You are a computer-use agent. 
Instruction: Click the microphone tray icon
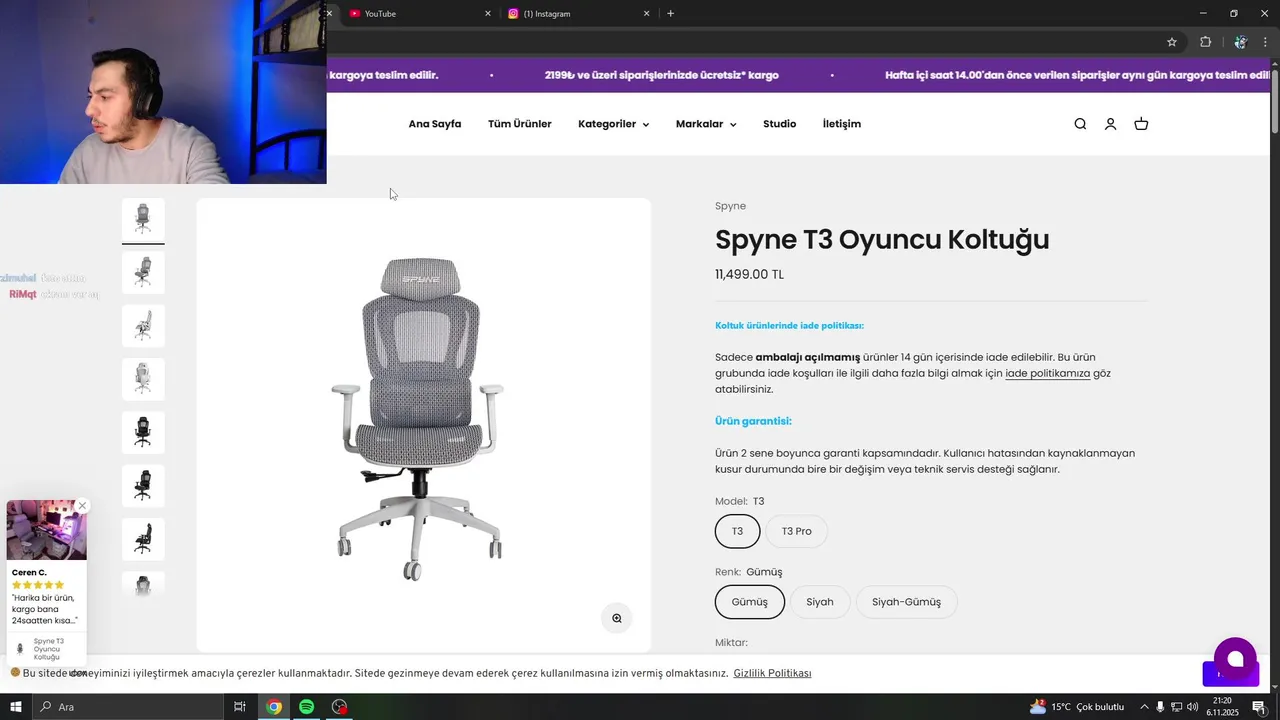1160,707
